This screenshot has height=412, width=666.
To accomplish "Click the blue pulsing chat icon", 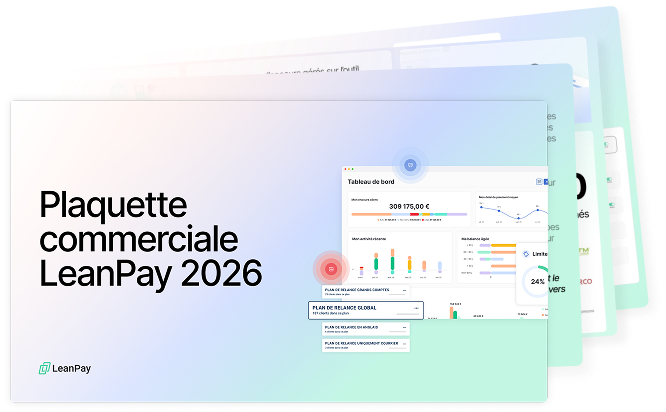I will (410, 165).
